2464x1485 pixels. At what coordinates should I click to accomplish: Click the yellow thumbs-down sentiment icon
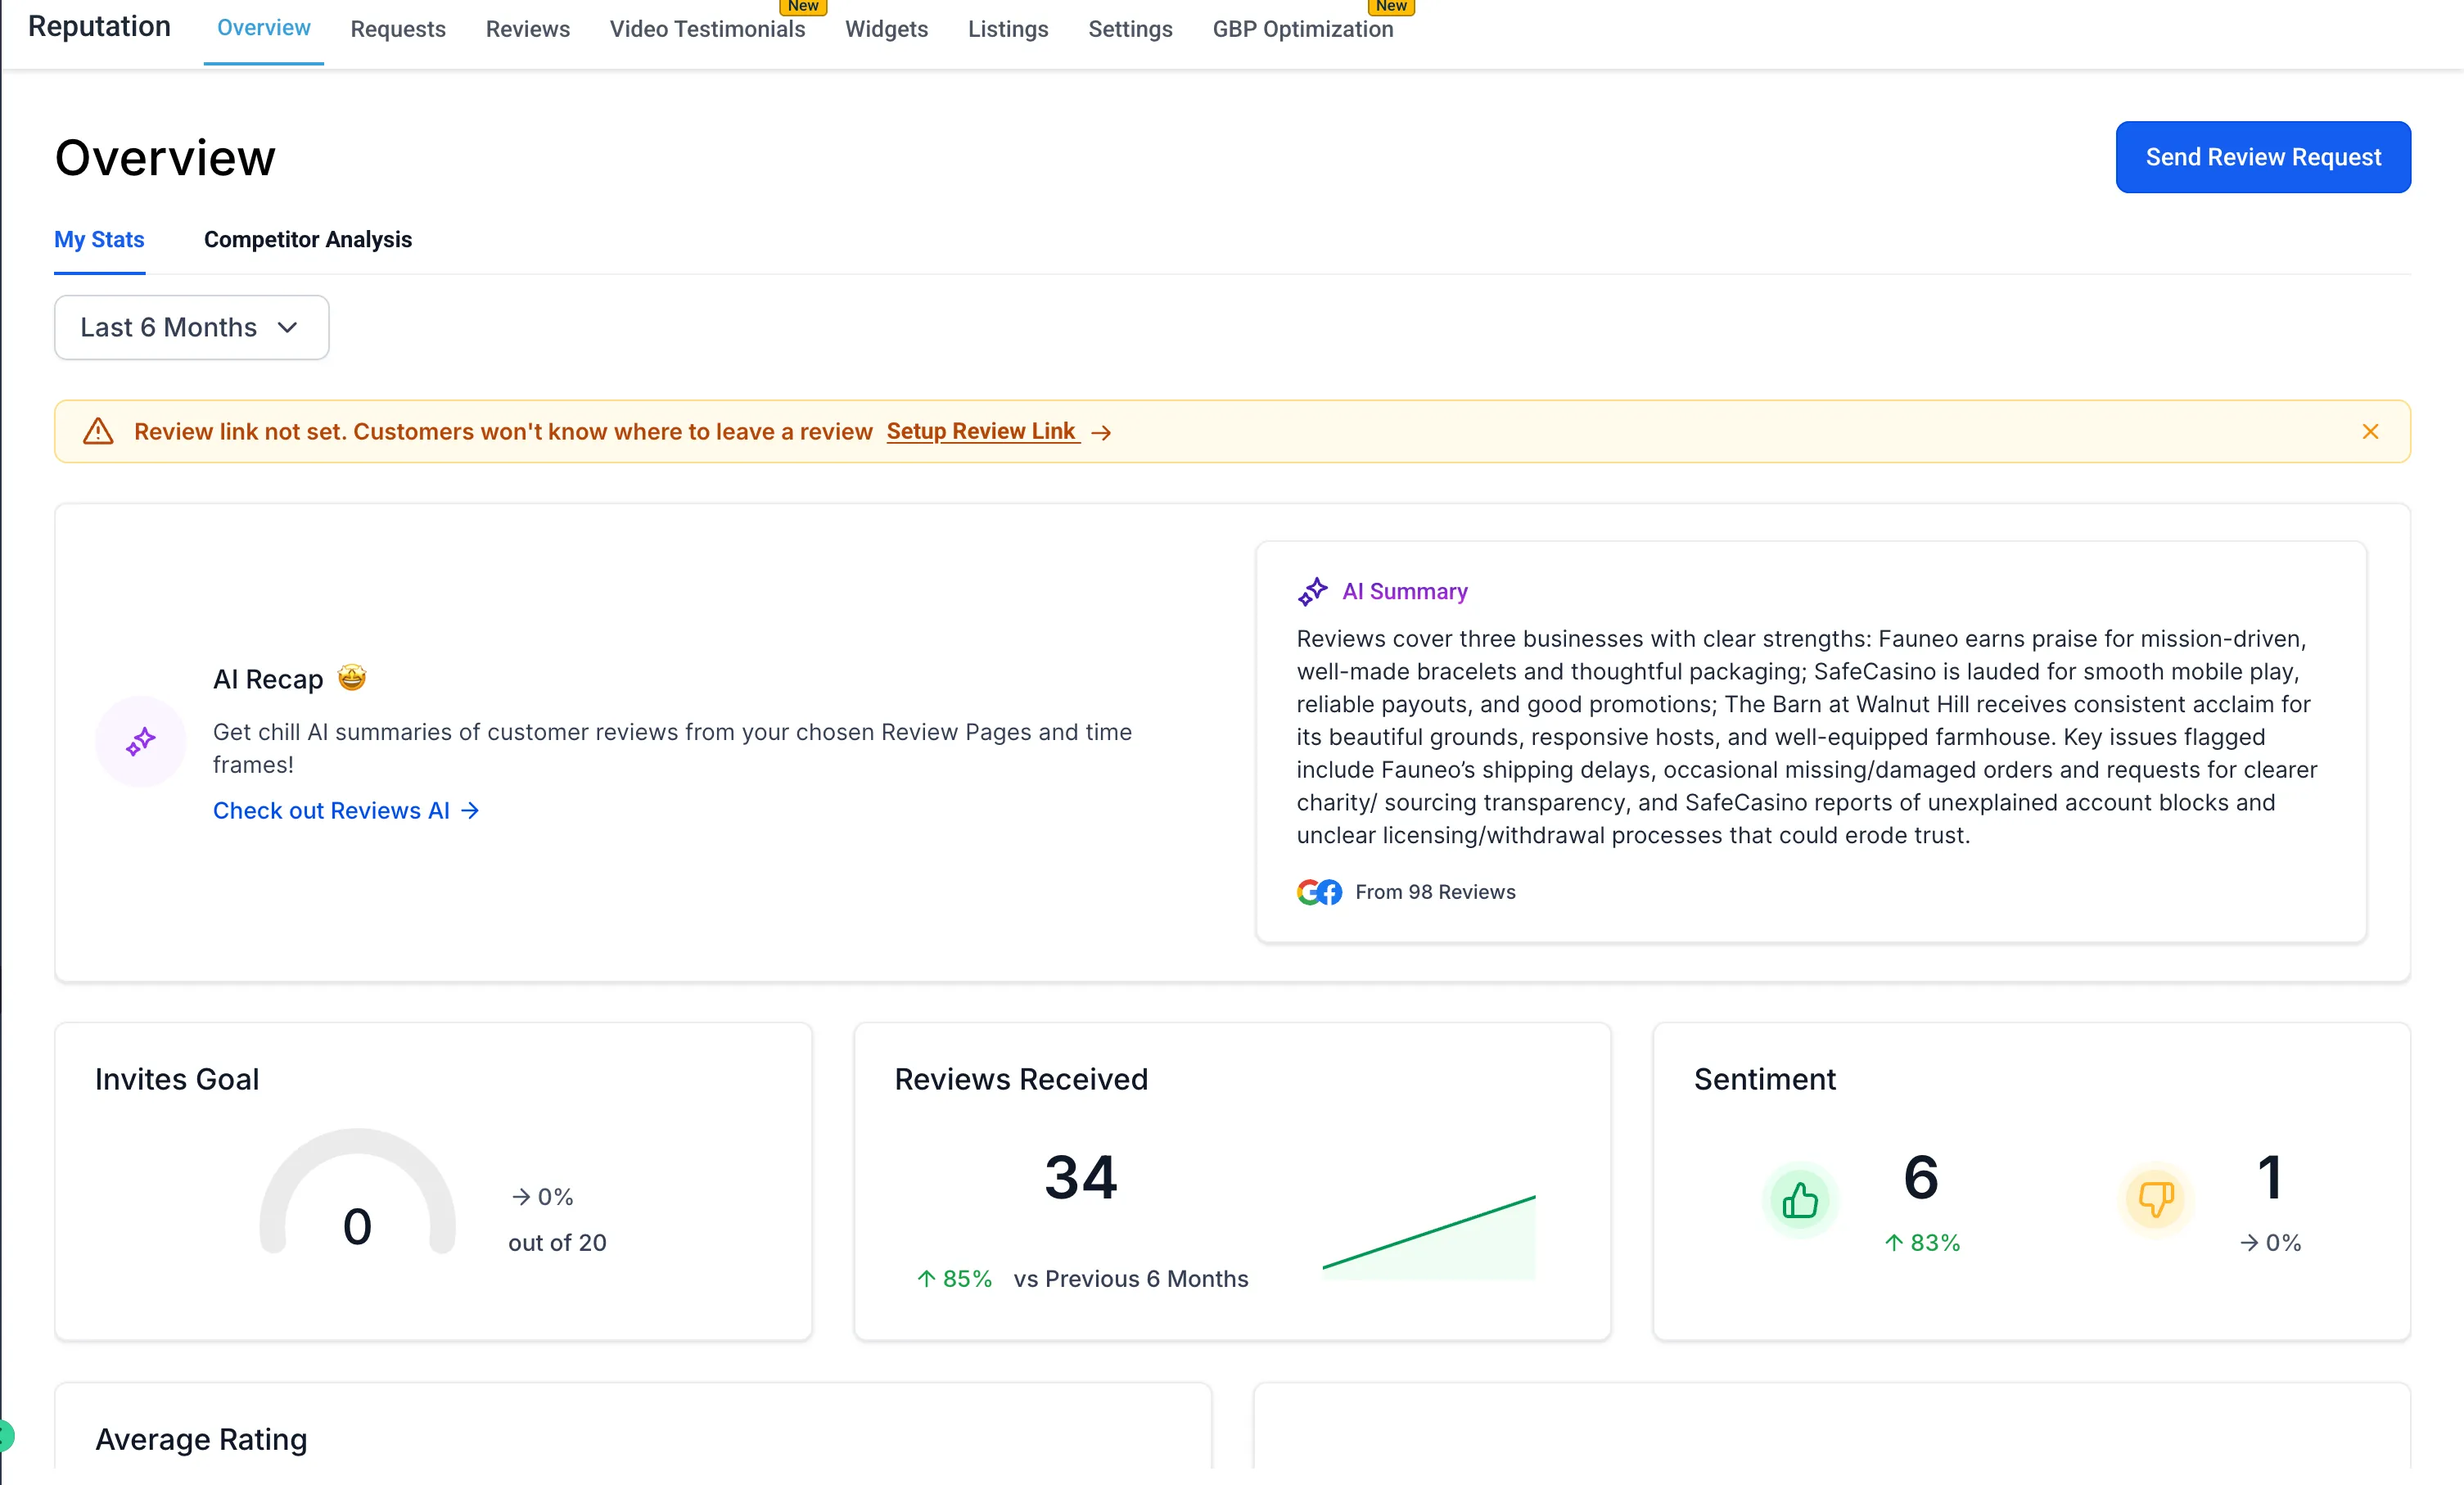pyautogui.click(x=2155, y=1199)
